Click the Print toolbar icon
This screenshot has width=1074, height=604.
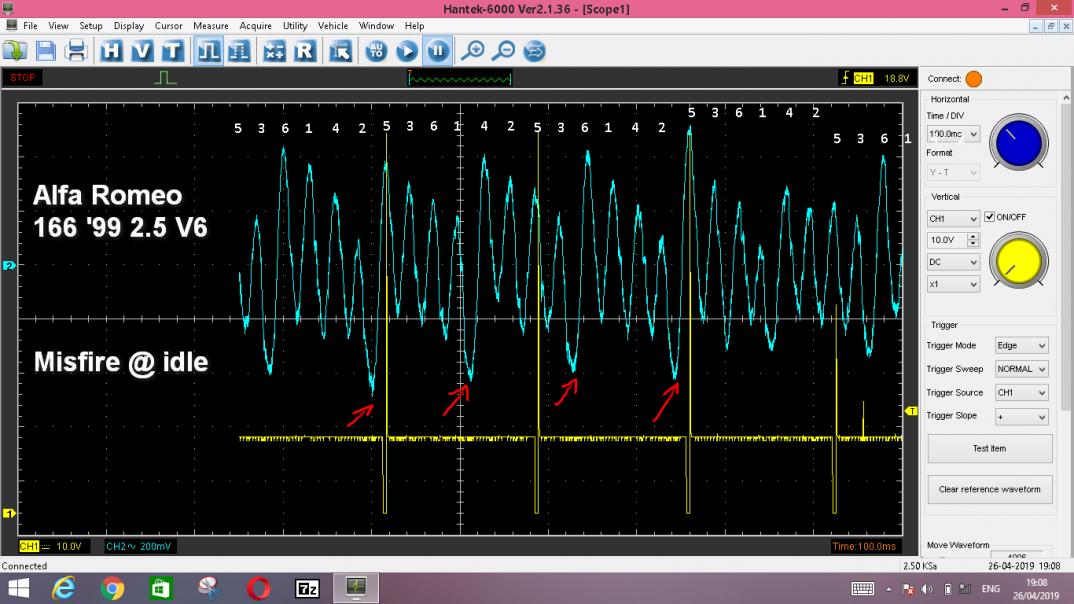point(76,51)
